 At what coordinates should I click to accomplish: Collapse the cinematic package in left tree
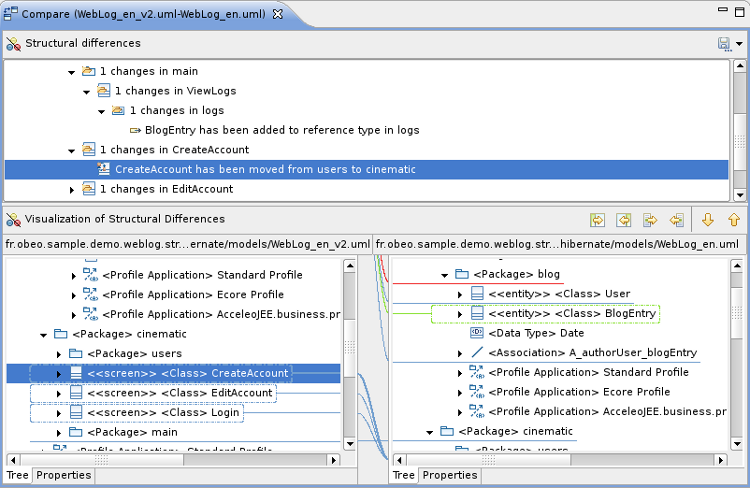[43, 335]
